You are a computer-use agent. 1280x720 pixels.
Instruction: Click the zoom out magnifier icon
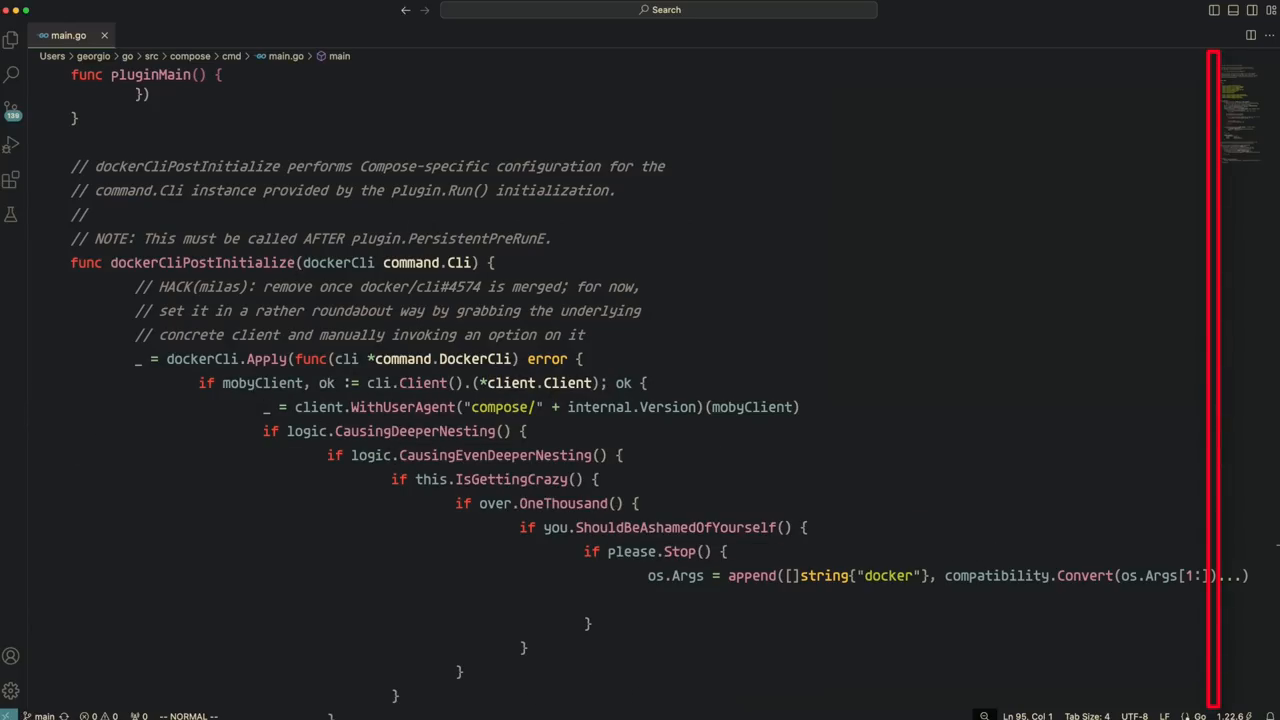pos(984,716)
